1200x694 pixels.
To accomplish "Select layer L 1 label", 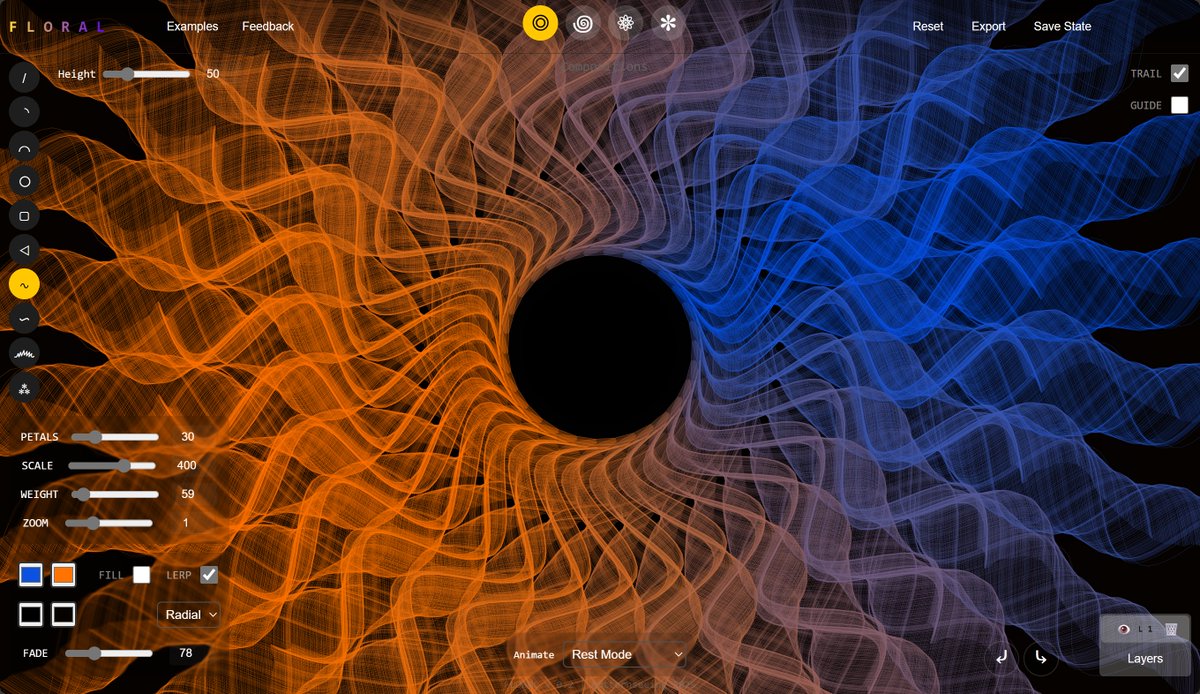I will (1147, 628).
